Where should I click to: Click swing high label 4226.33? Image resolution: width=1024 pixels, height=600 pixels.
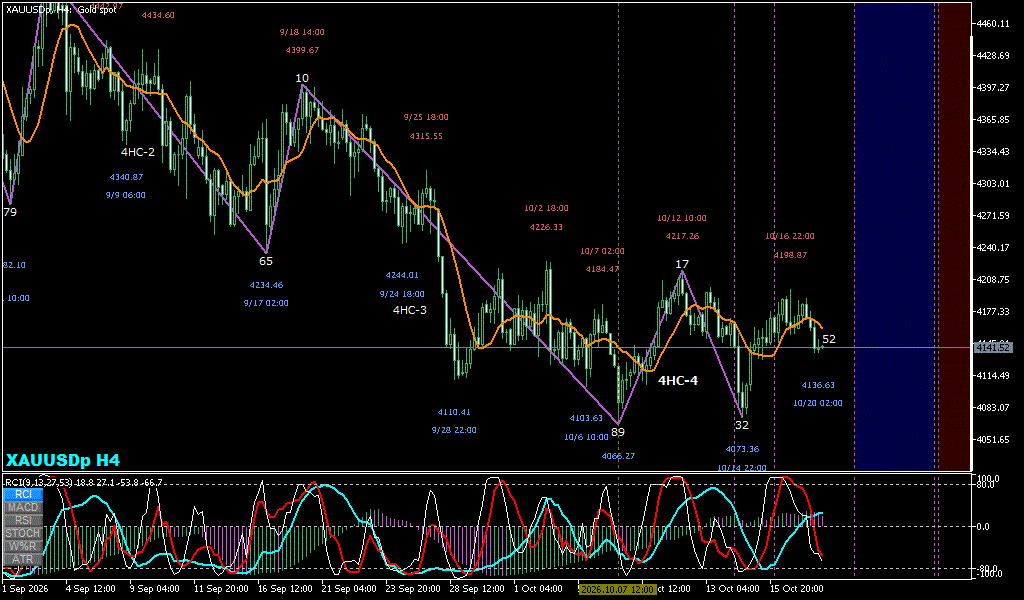(x=546, y=227)
